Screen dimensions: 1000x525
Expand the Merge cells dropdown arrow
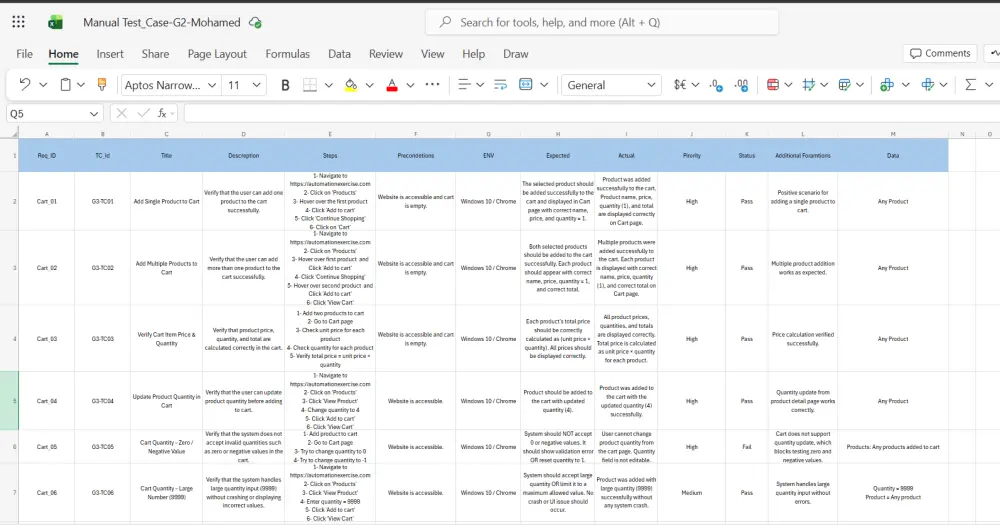pyautogui.click(x=544, y=84)
